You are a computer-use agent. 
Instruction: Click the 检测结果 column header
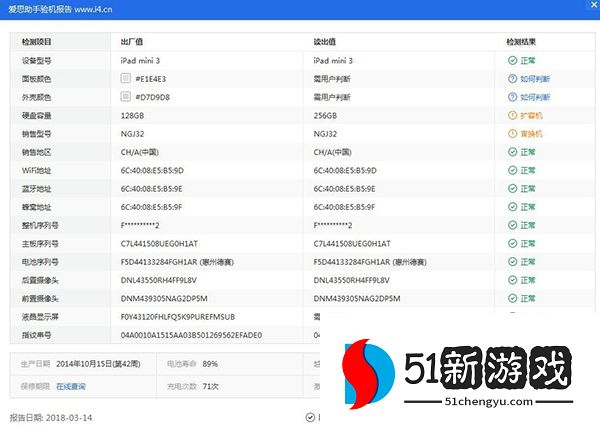pos(526,42)
